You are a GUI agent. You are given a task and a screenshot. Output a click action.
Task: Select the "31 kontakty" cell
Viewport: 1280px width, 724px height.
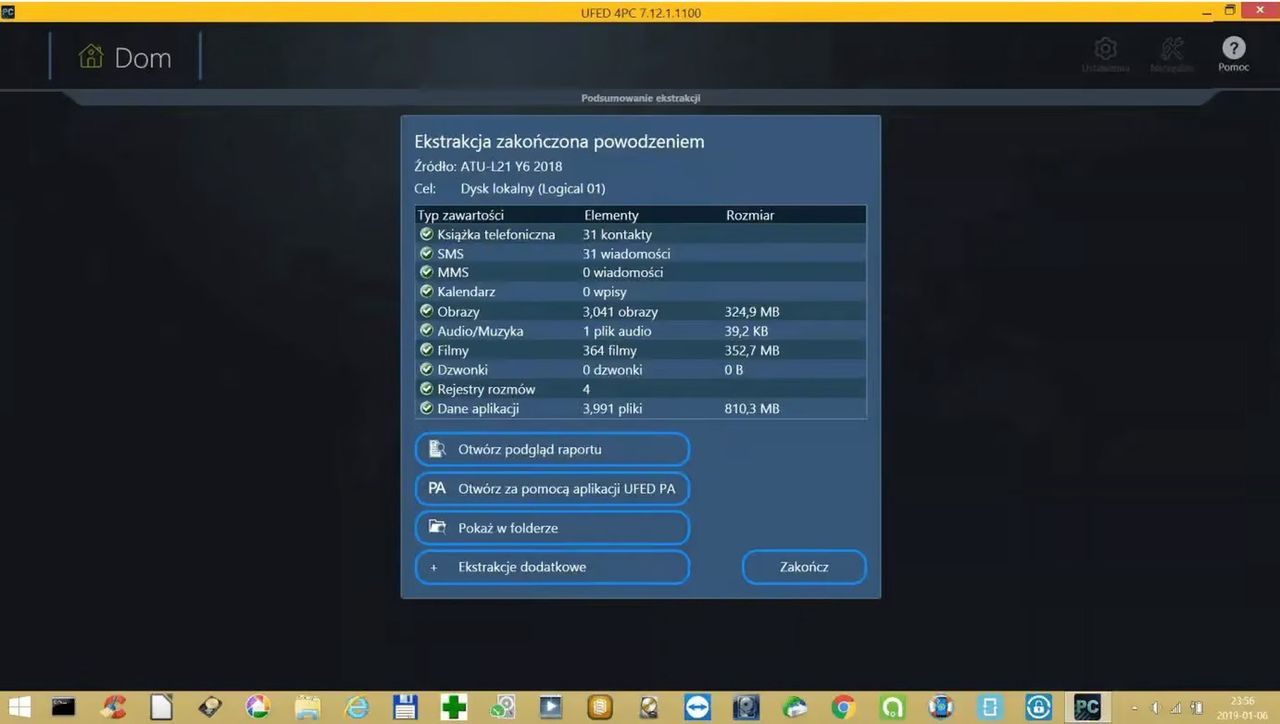click(617, 234)
